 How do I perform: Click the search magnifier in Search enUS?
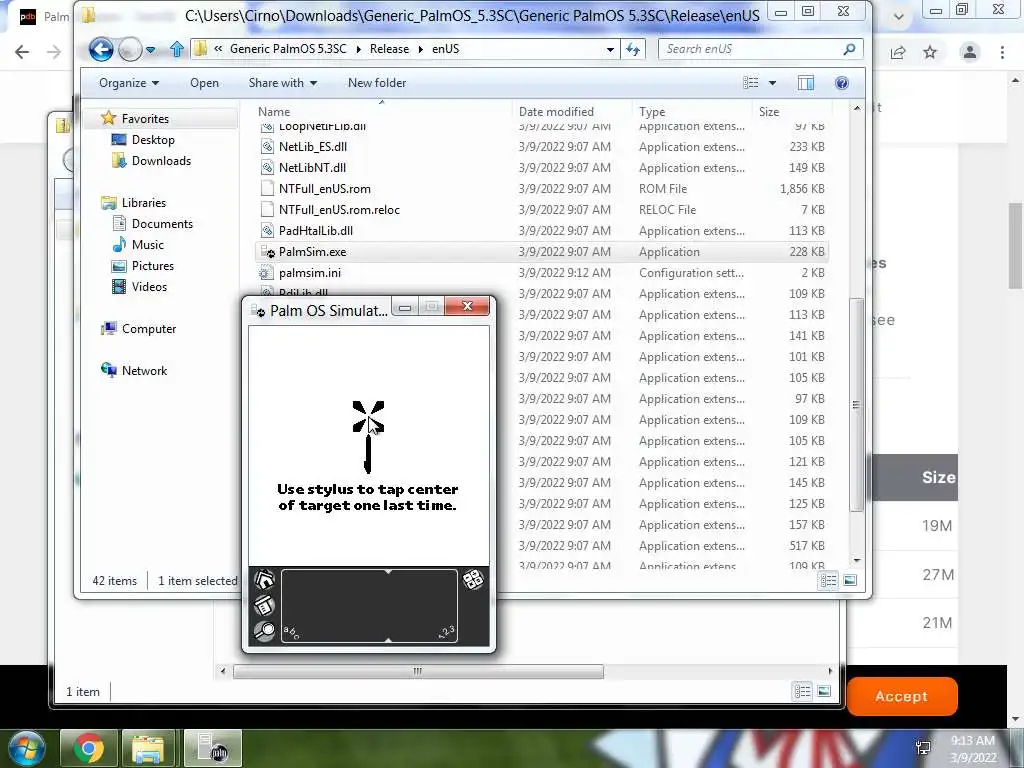[849, 49]
